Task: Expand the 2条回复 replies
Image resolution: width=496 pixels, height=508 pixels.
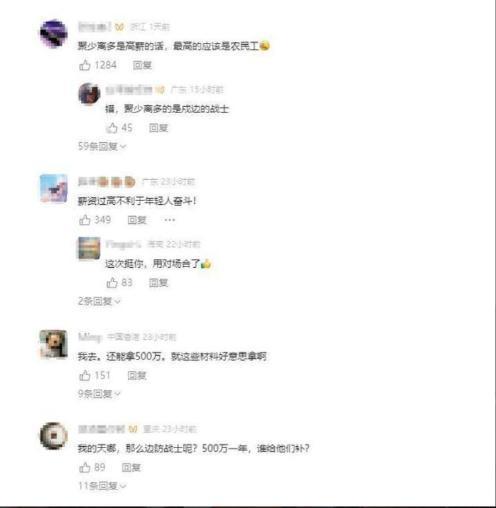Action: pos(99,301)
